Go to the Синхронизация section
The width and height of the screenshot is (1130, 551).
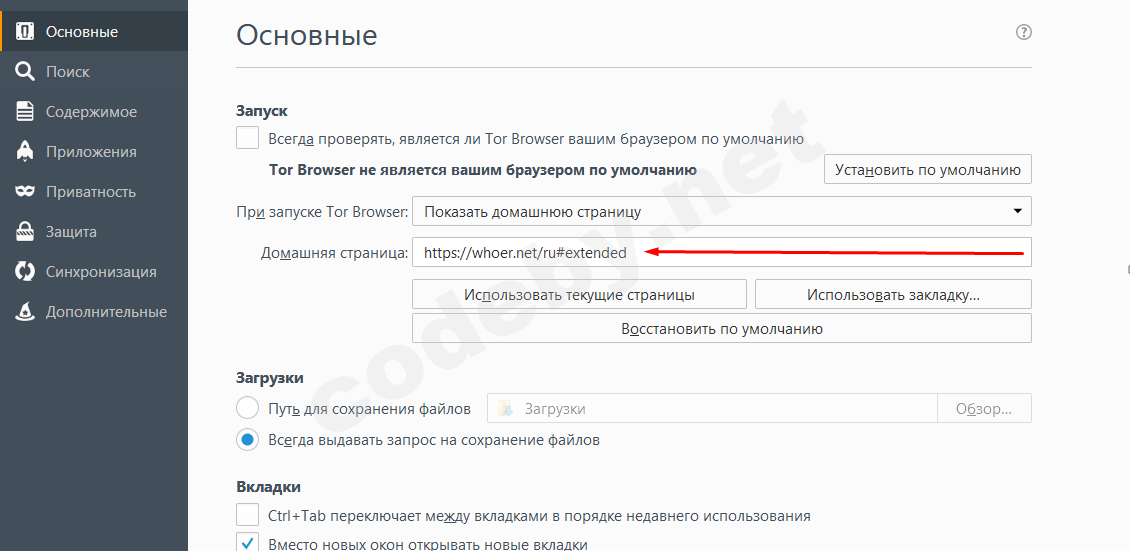[x=94, y=272]
